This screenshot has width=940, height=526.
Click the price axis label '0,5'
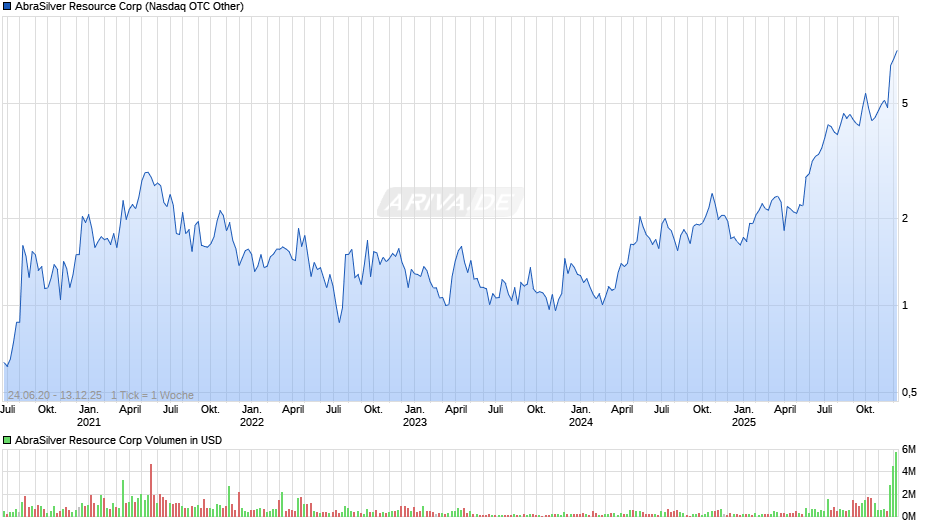click(909, 392)
